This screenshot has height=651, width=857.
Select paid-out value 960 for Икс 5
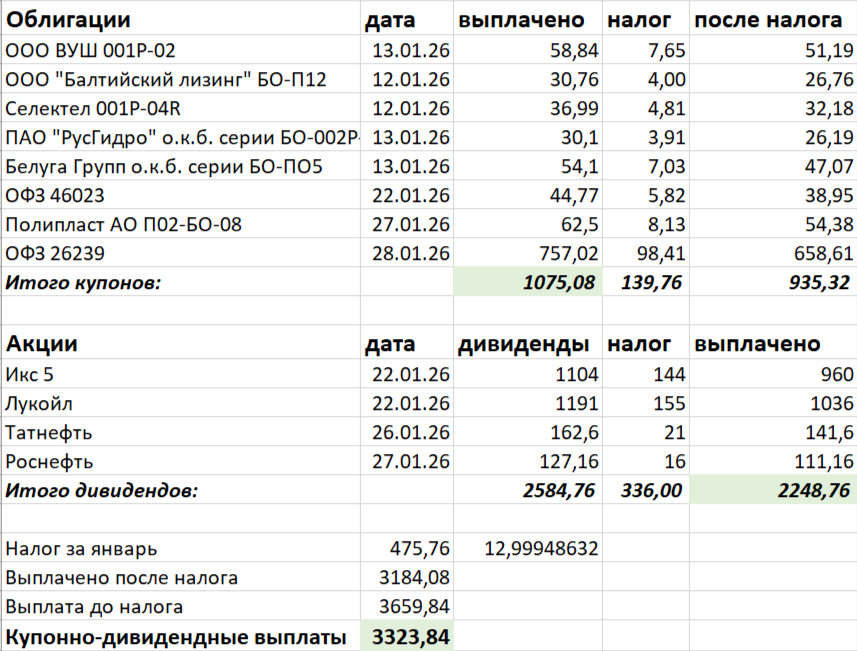pyautogui.click(x=773, y=374)
